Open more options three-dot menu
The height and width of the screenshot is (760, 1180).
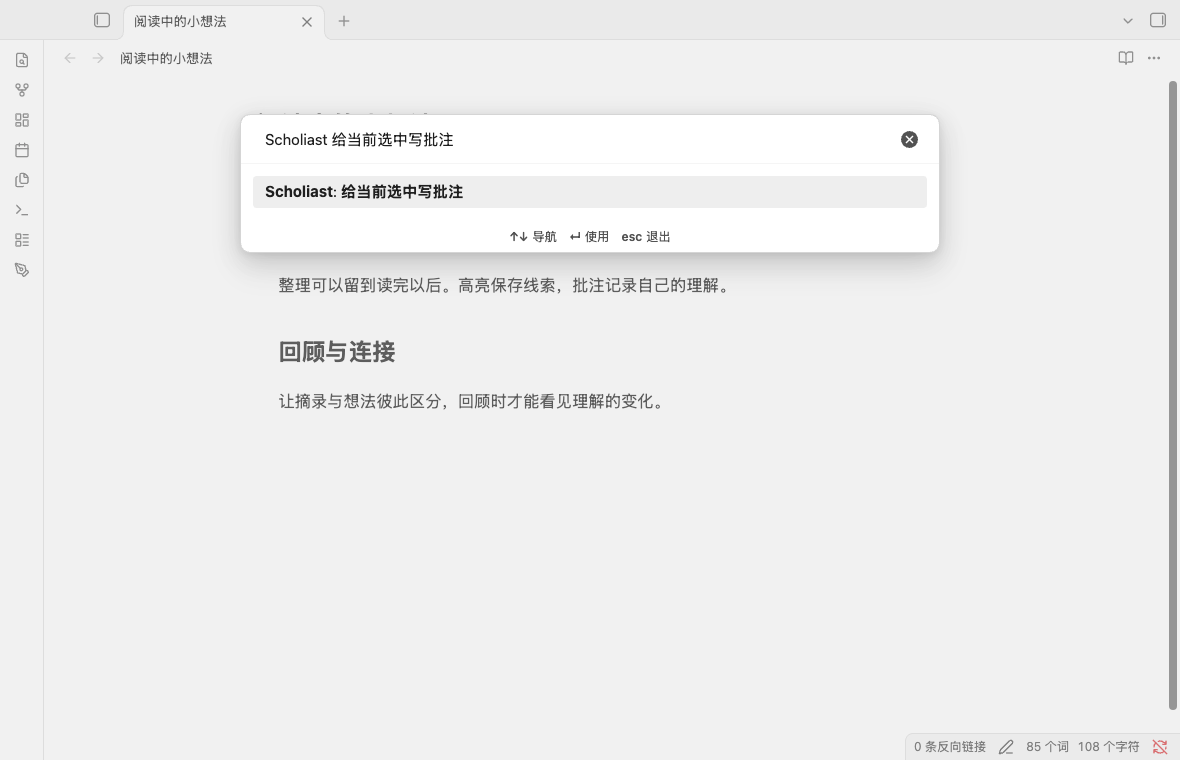1154,58
